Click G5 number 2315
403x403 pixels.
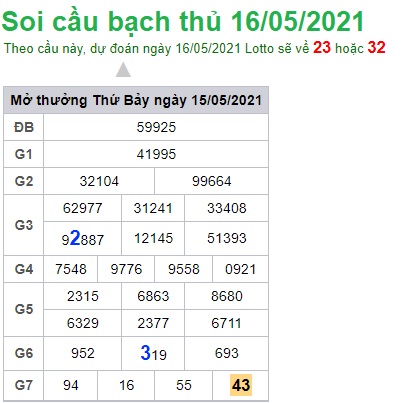click(83, 296)
